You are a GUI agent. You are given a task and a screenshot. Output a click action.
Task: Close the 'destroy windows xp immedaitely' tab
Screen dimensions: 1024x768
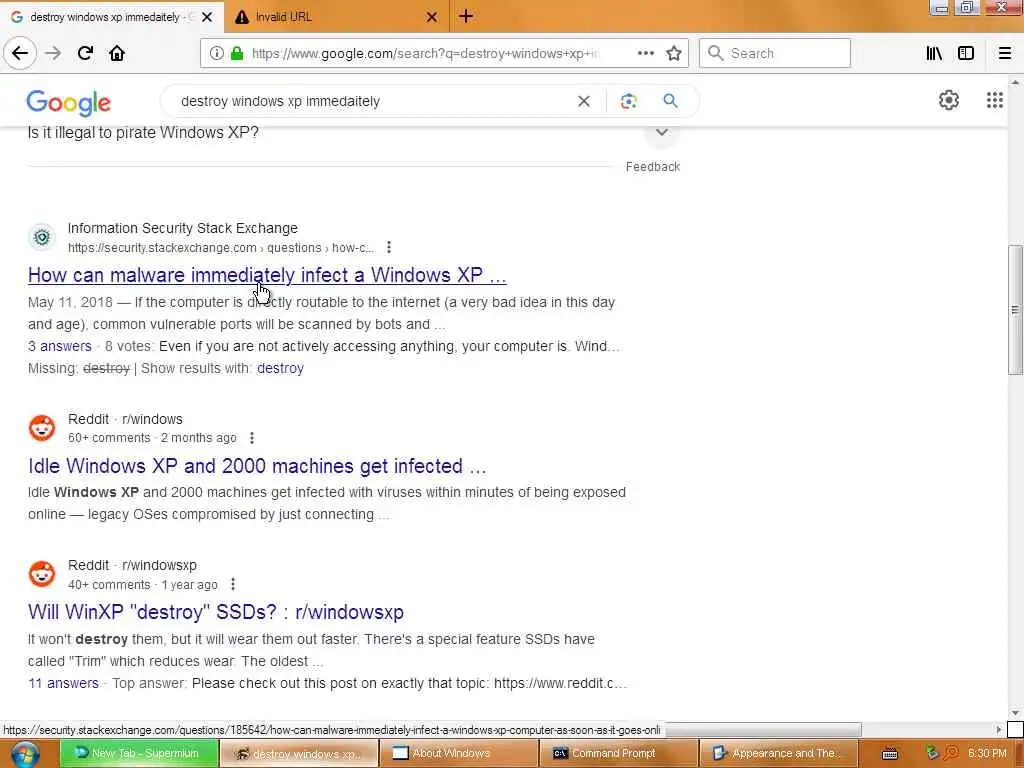(x=207, y=17)
